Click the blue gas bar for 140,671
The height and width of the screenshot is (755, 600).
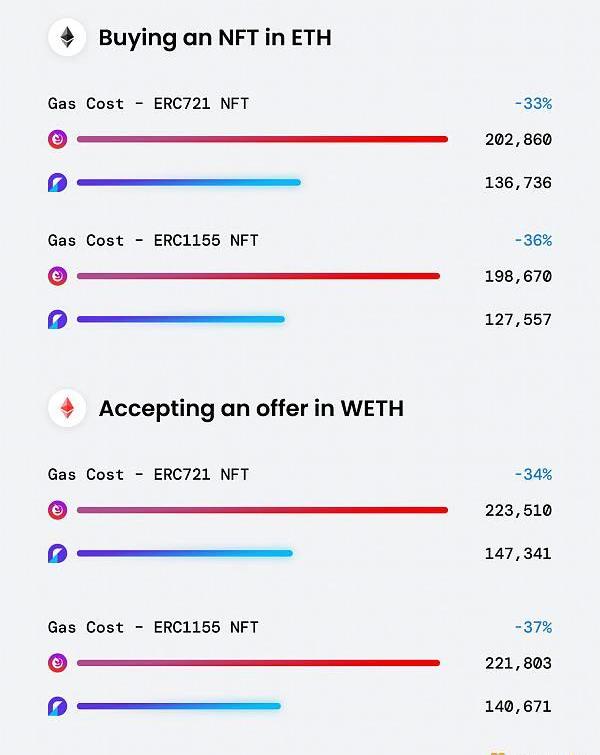pos(179,706)
